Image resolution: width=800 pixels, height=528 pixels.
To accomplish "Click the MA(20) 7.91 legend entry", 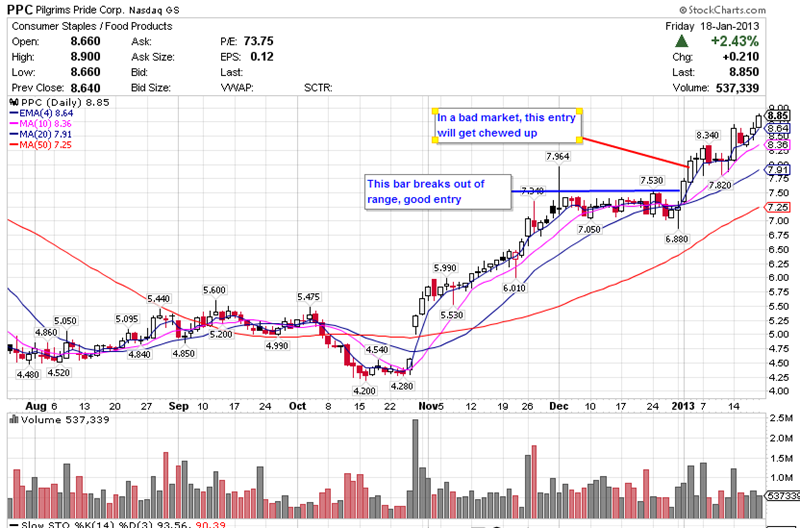I will [40, 135].
